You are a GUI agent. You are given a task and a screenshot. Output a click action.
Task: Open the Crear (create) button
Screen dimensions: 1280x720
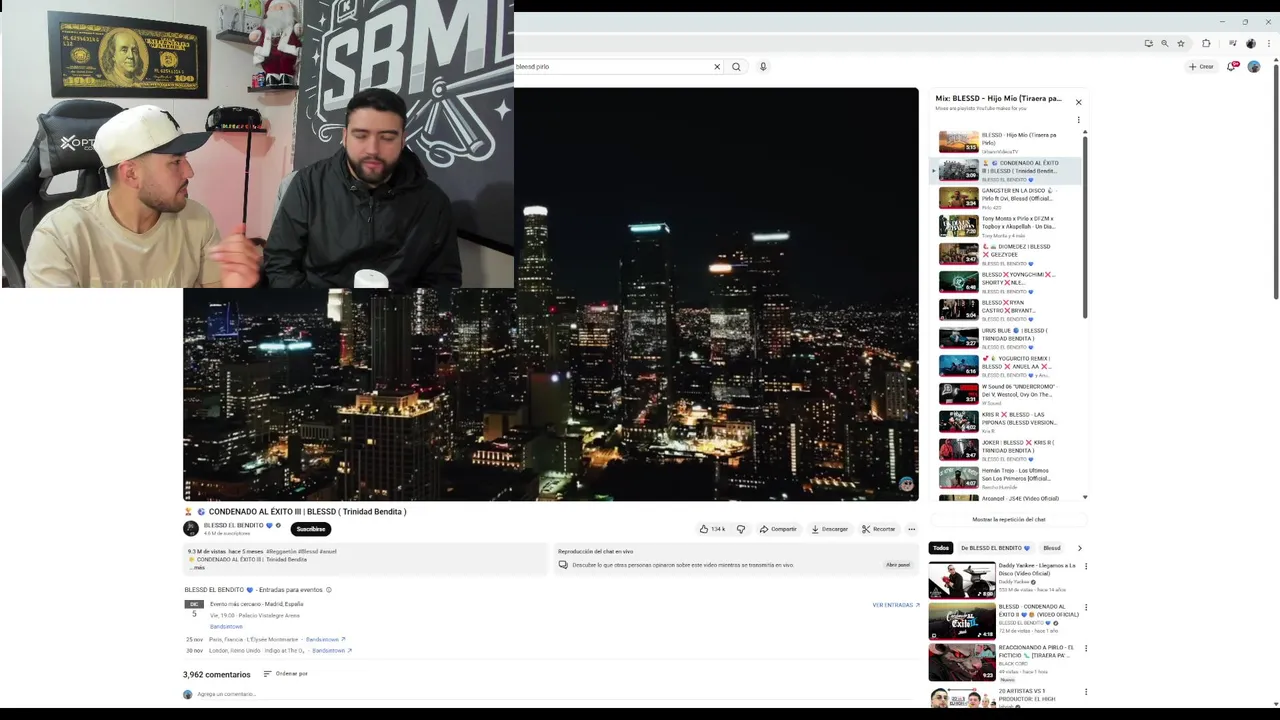[1201, 67]
